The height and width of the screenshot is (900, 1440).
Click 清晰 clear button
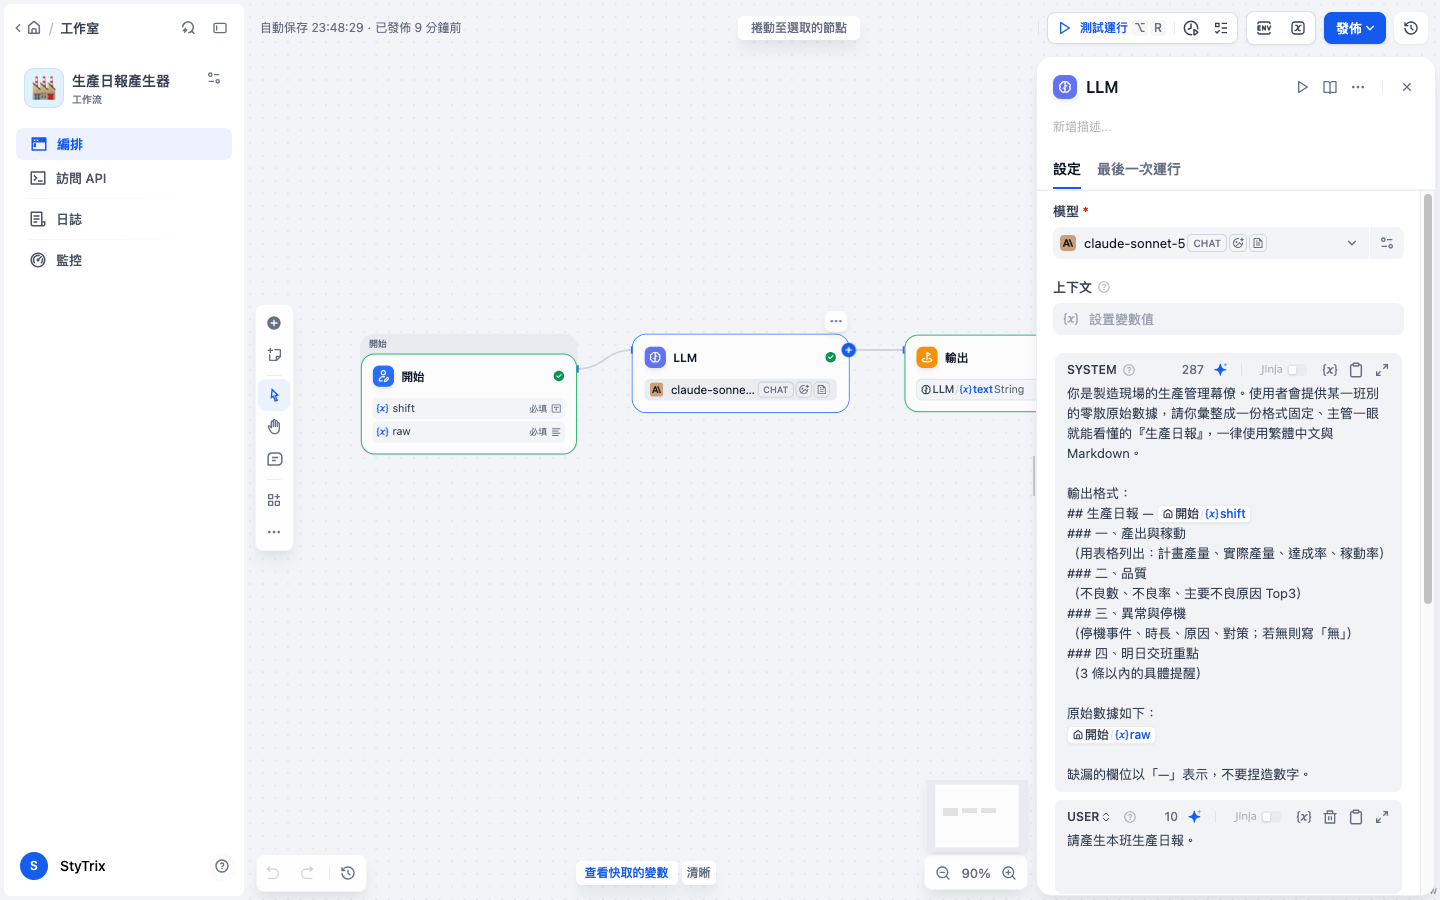pyautogui.click(x=698, y=873)
